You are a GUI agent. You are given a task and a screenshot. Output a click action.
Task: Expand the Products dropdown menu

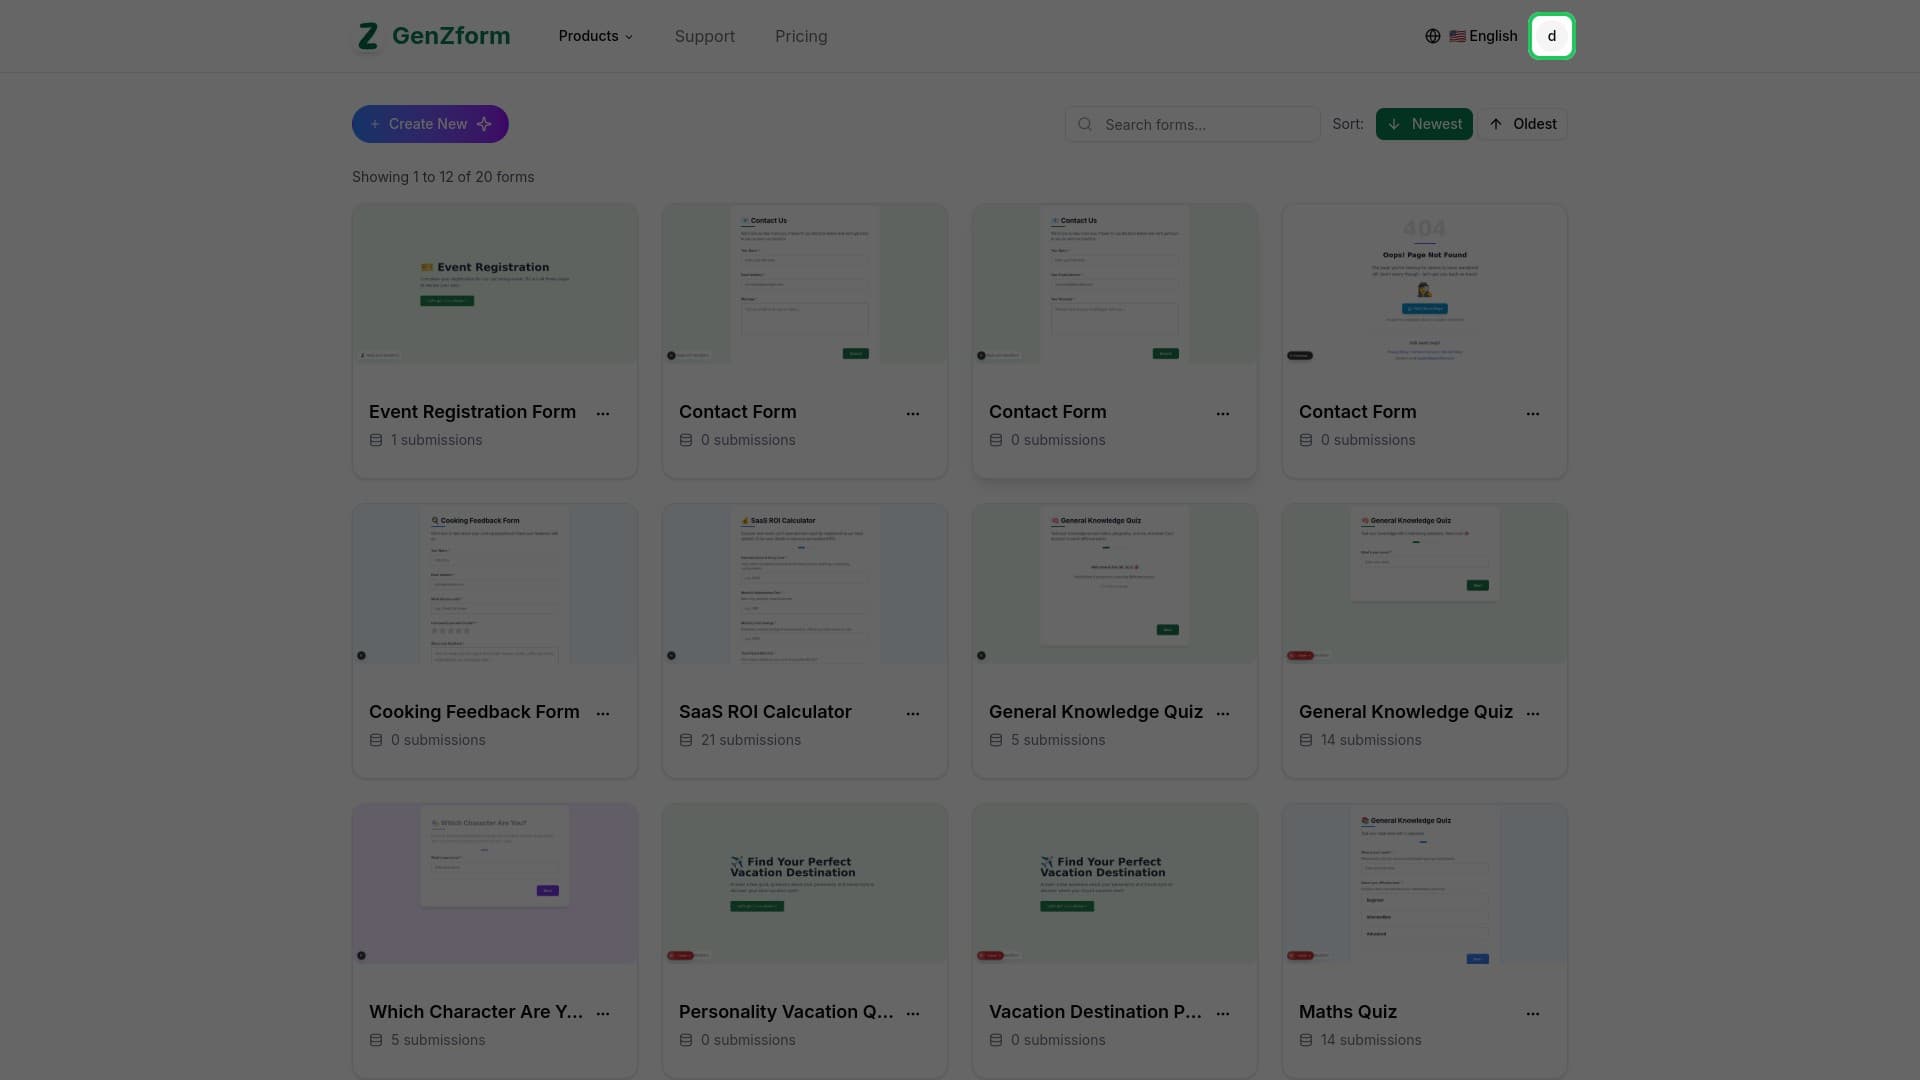click(x=595, y=36)
